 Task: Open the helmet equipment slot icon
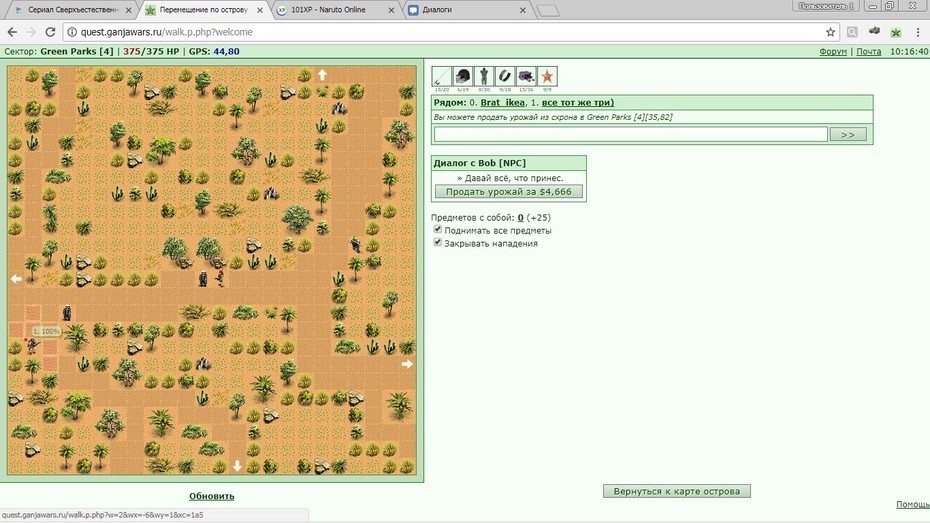(463, 76)
